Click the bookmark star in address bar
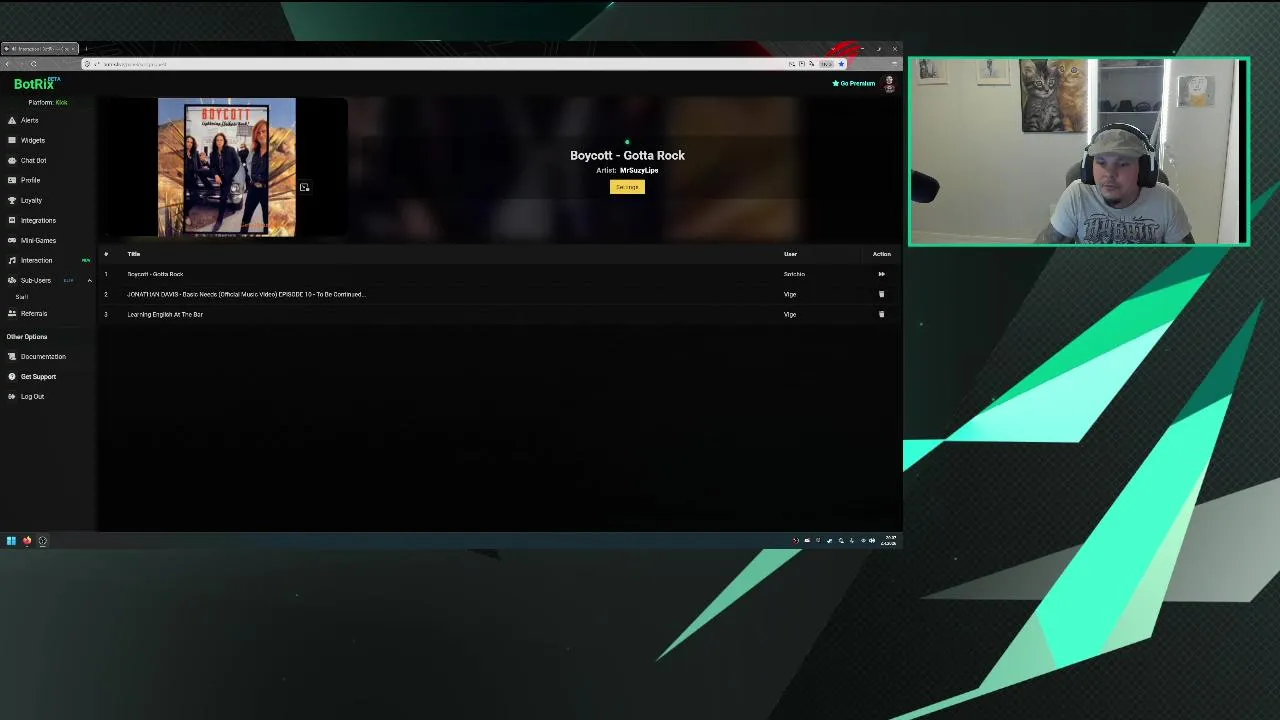 click(841, 64)
